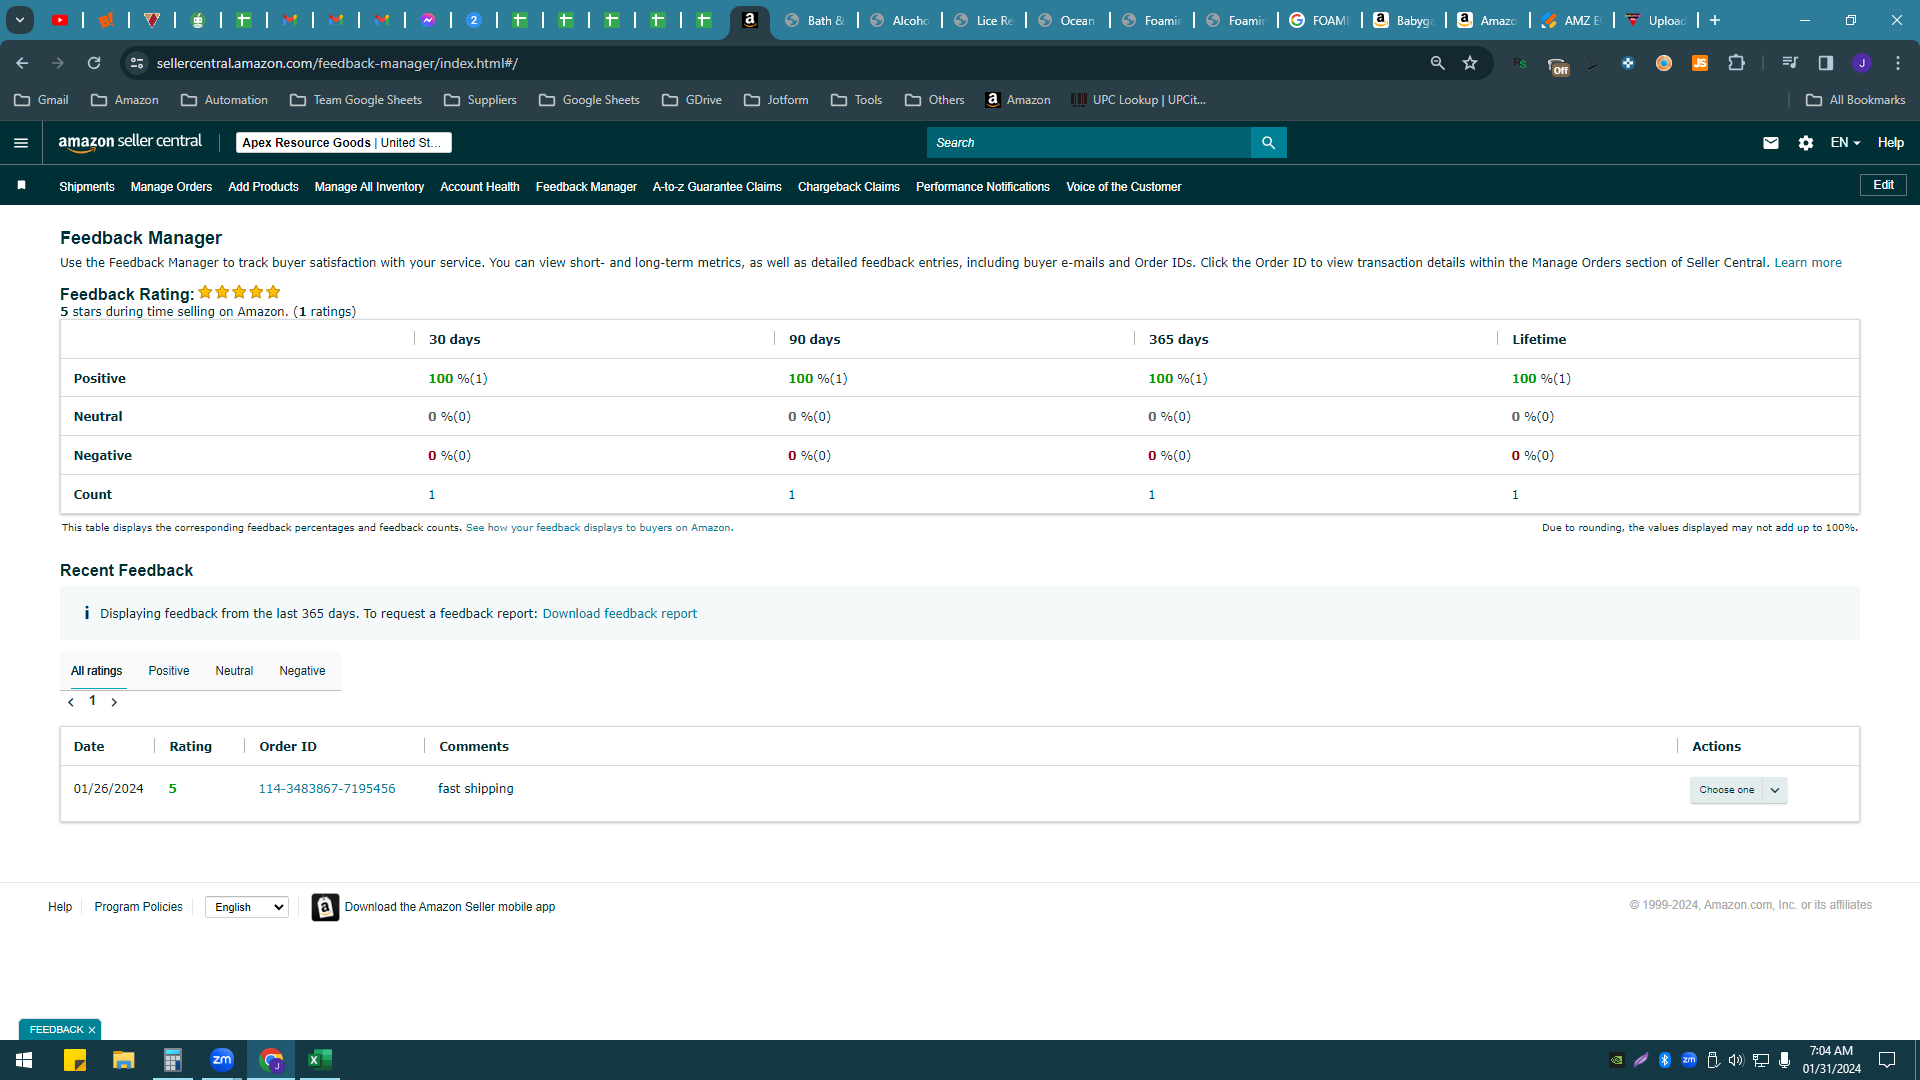The image size is (1920, 1080).
Task: Open Calculator from the taskbar
Action: [173, 1060]
